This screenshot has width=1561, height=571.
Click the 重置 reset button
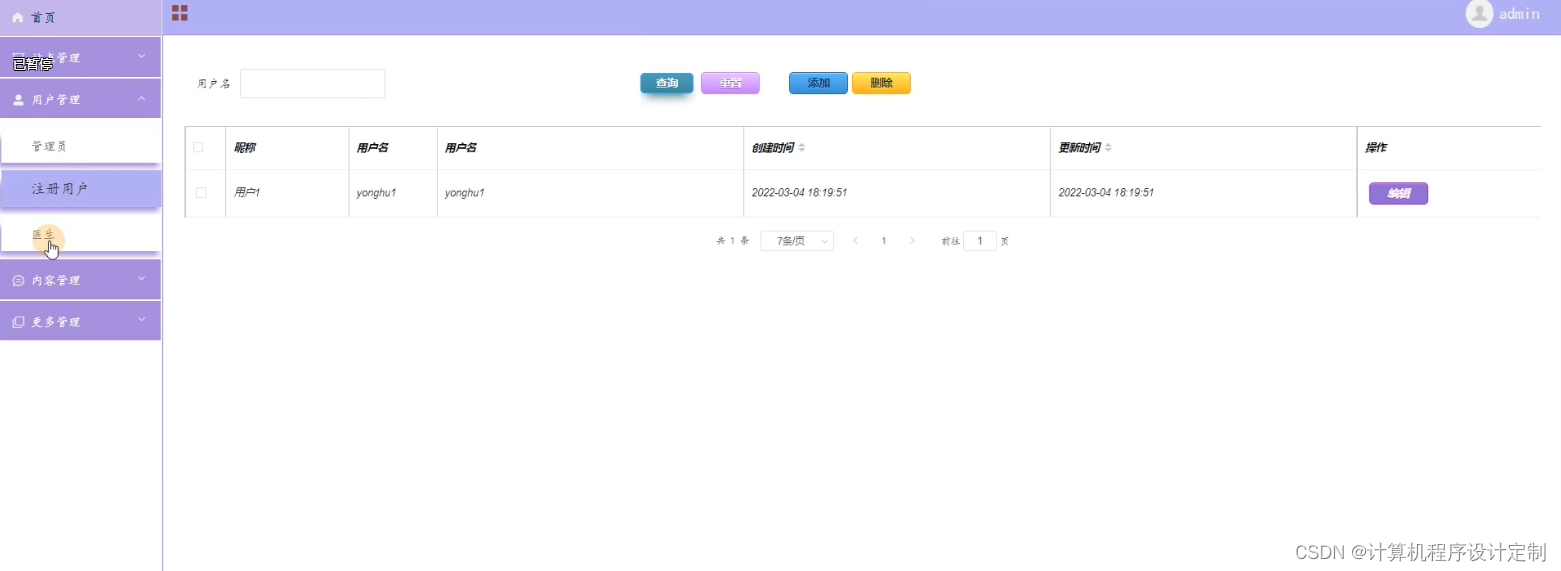pyautogui.click(x=730, y=83)
